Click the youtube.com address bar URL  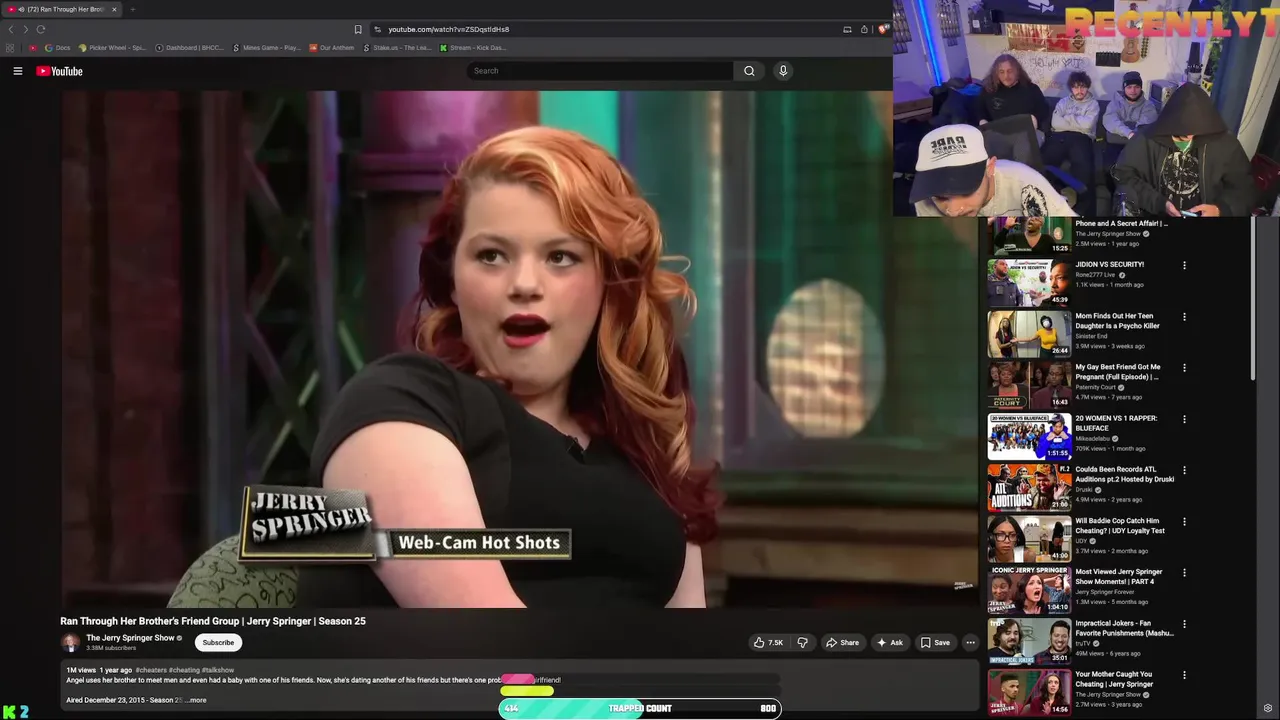(449, 29)
